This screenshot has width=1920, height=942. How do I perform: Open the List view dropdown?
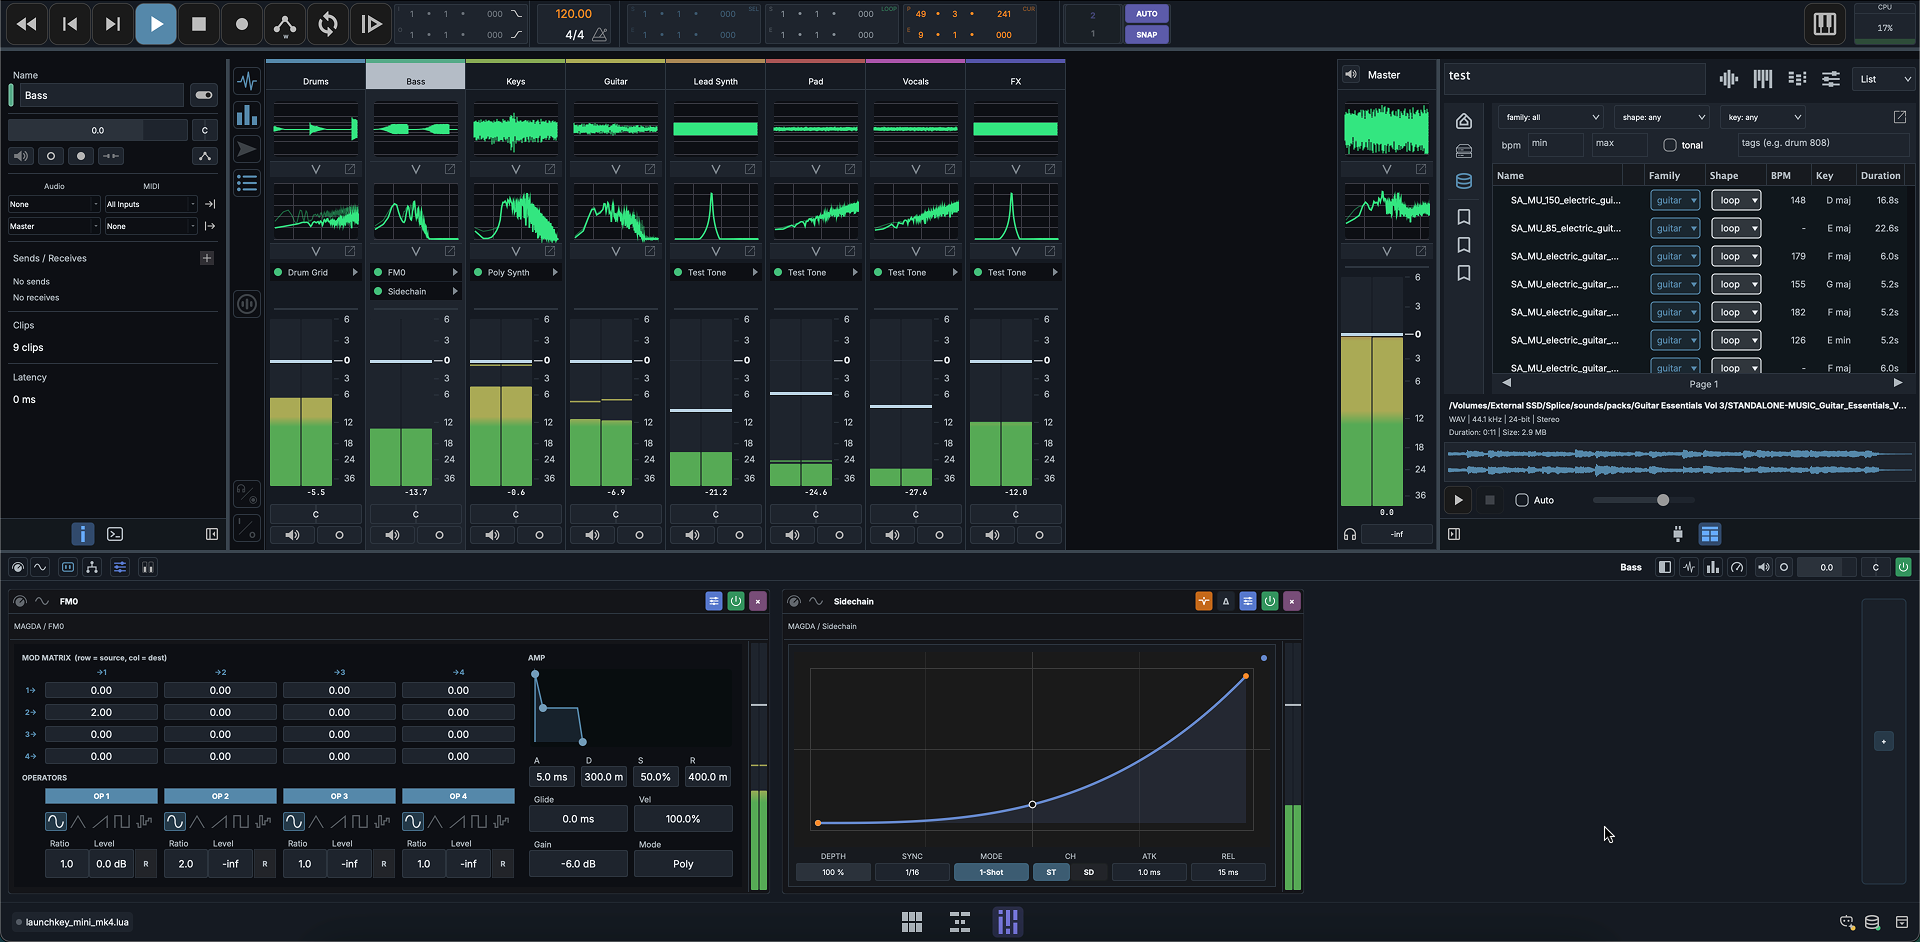coord(1885,79)
